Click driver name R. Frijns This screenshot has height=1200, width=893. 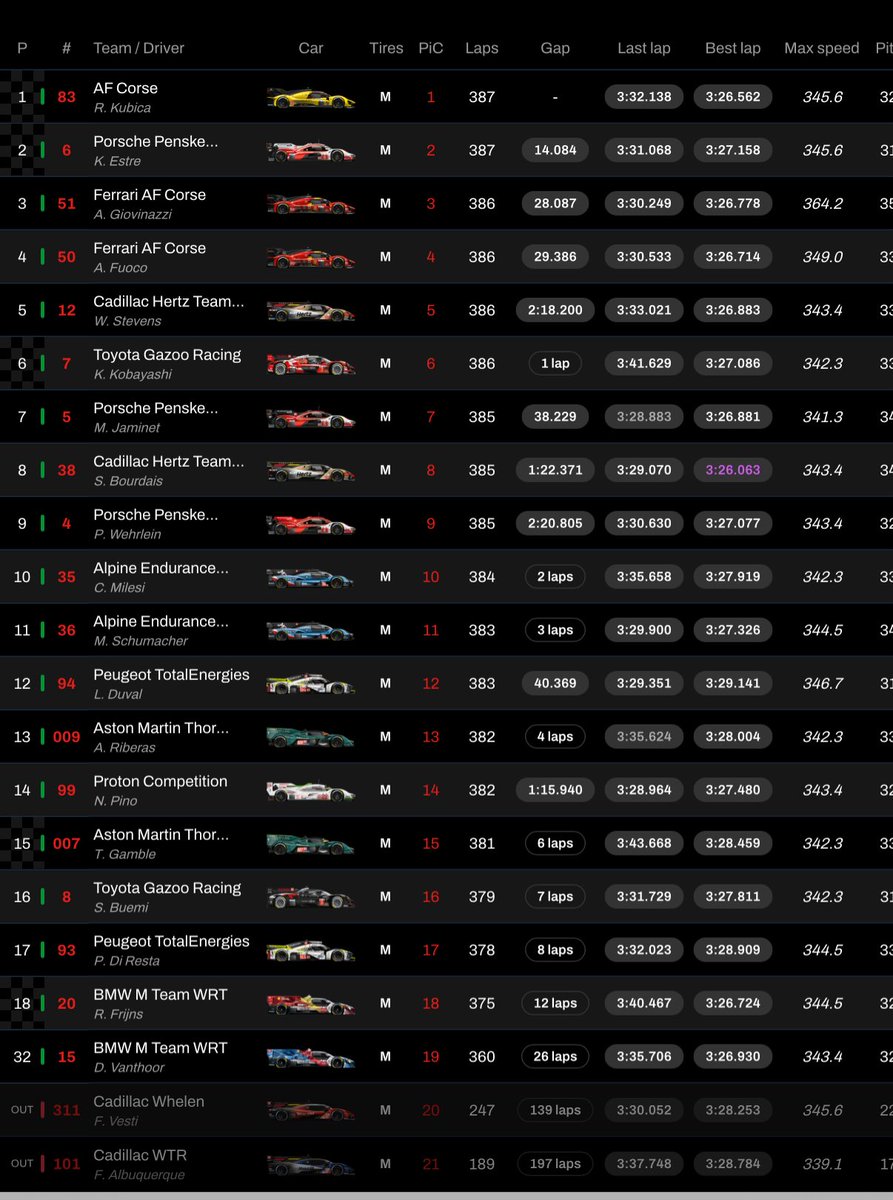pyautogui.click(x=120, y=1014)
